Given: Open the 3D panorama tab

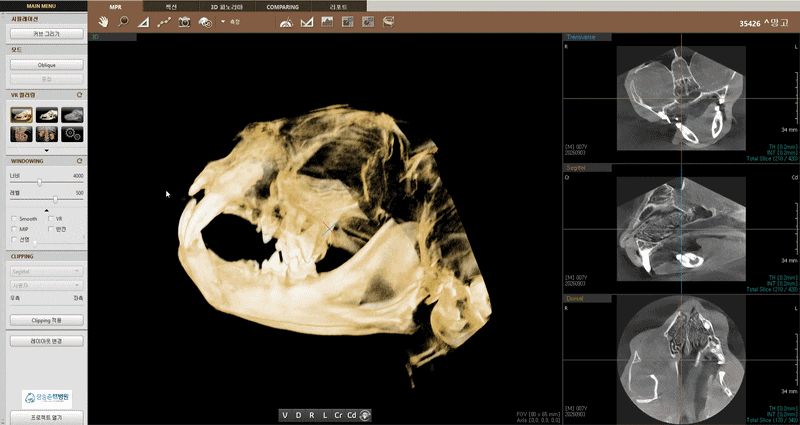Looking at the screenshot, I should (227, 7).
